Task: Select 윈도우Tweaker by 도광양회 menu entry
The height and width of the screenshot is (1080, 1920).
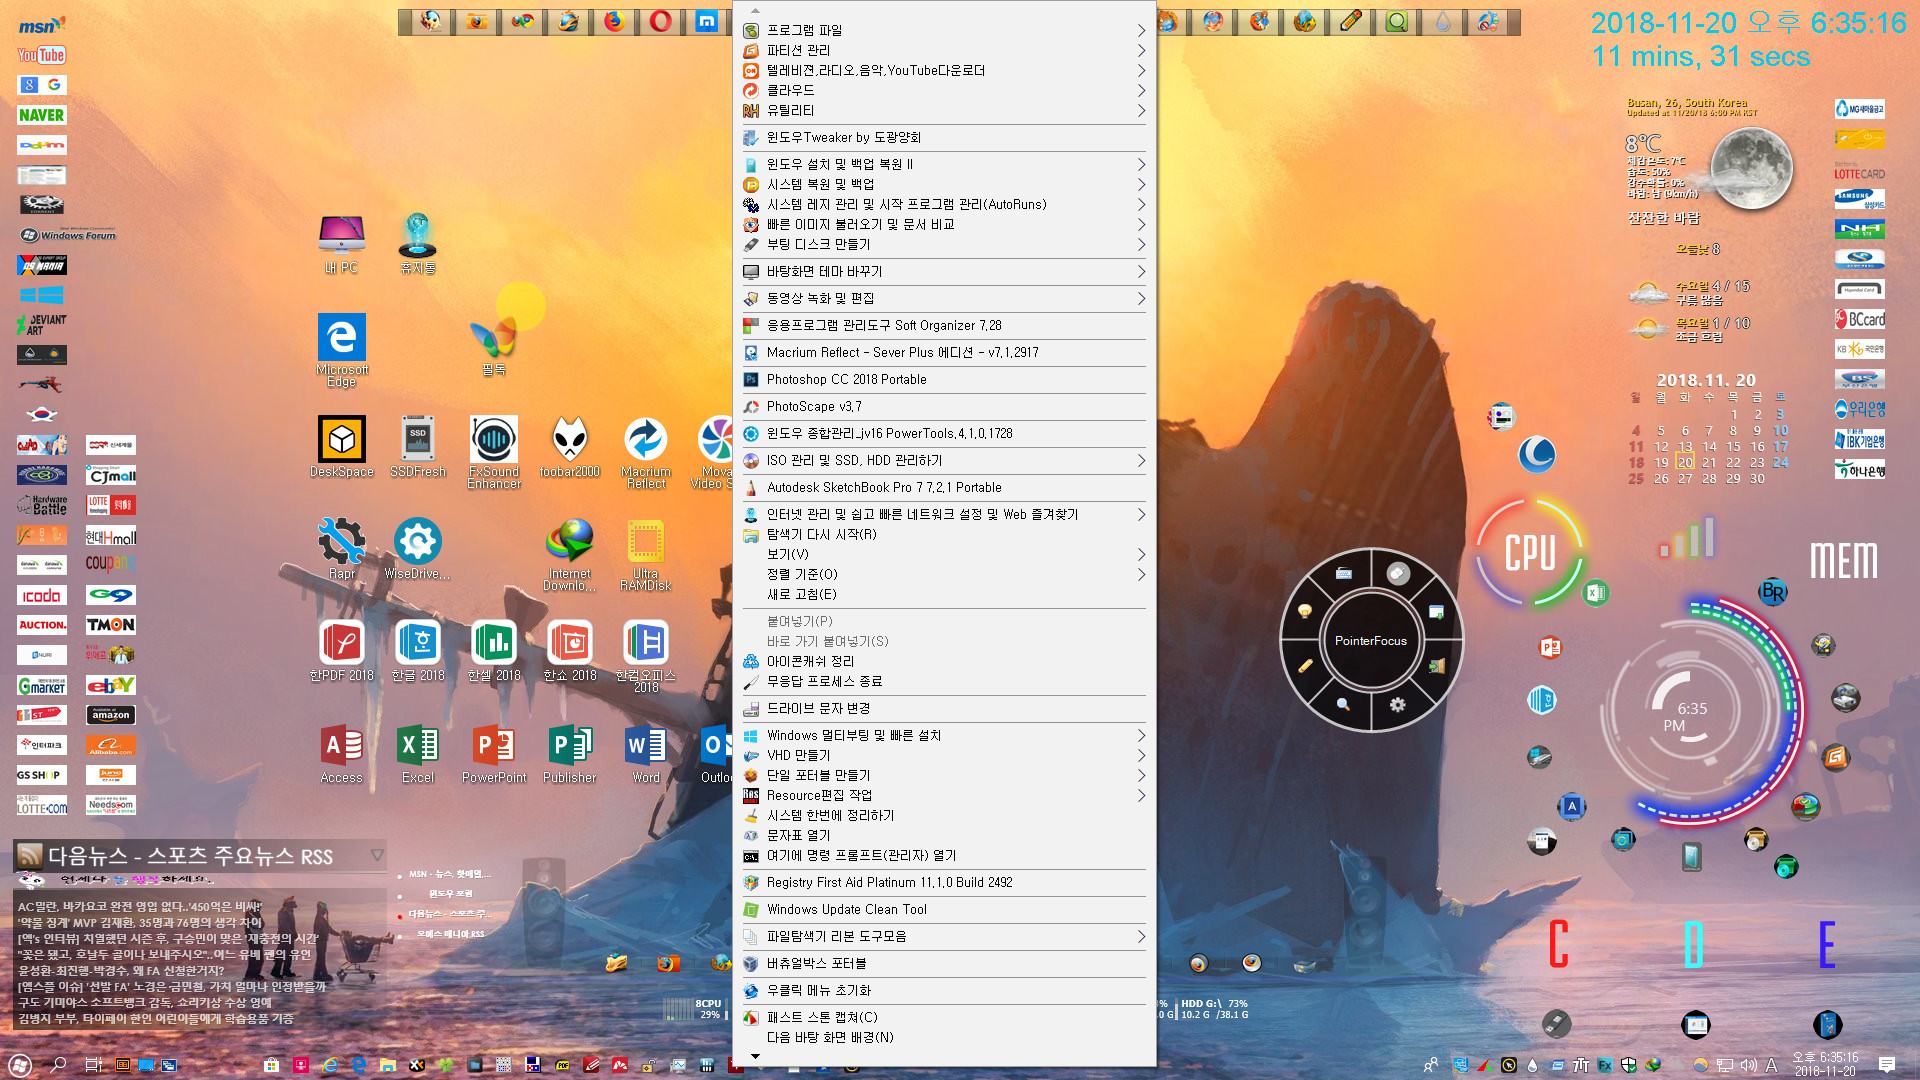Action: pyautogui.click(x=944, y=137)
